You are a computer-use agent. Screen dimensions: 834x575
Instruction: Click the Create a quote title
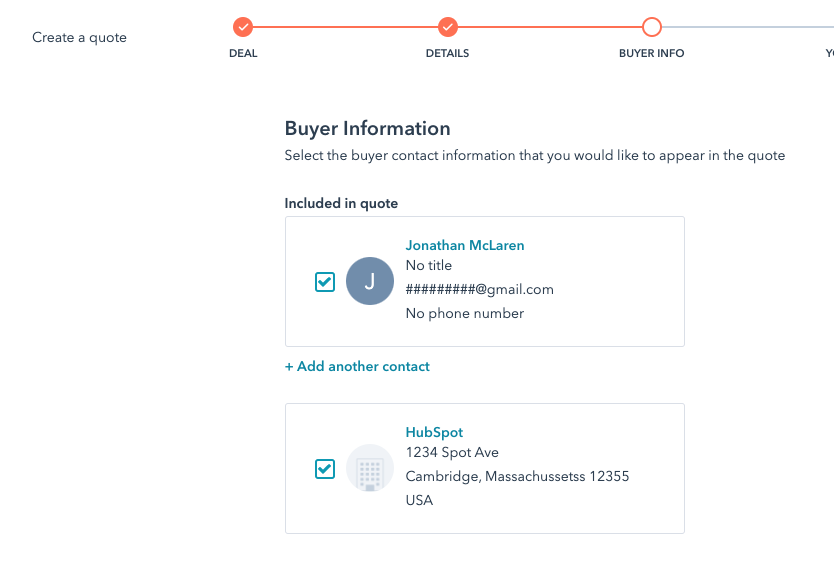click(79, 38)
